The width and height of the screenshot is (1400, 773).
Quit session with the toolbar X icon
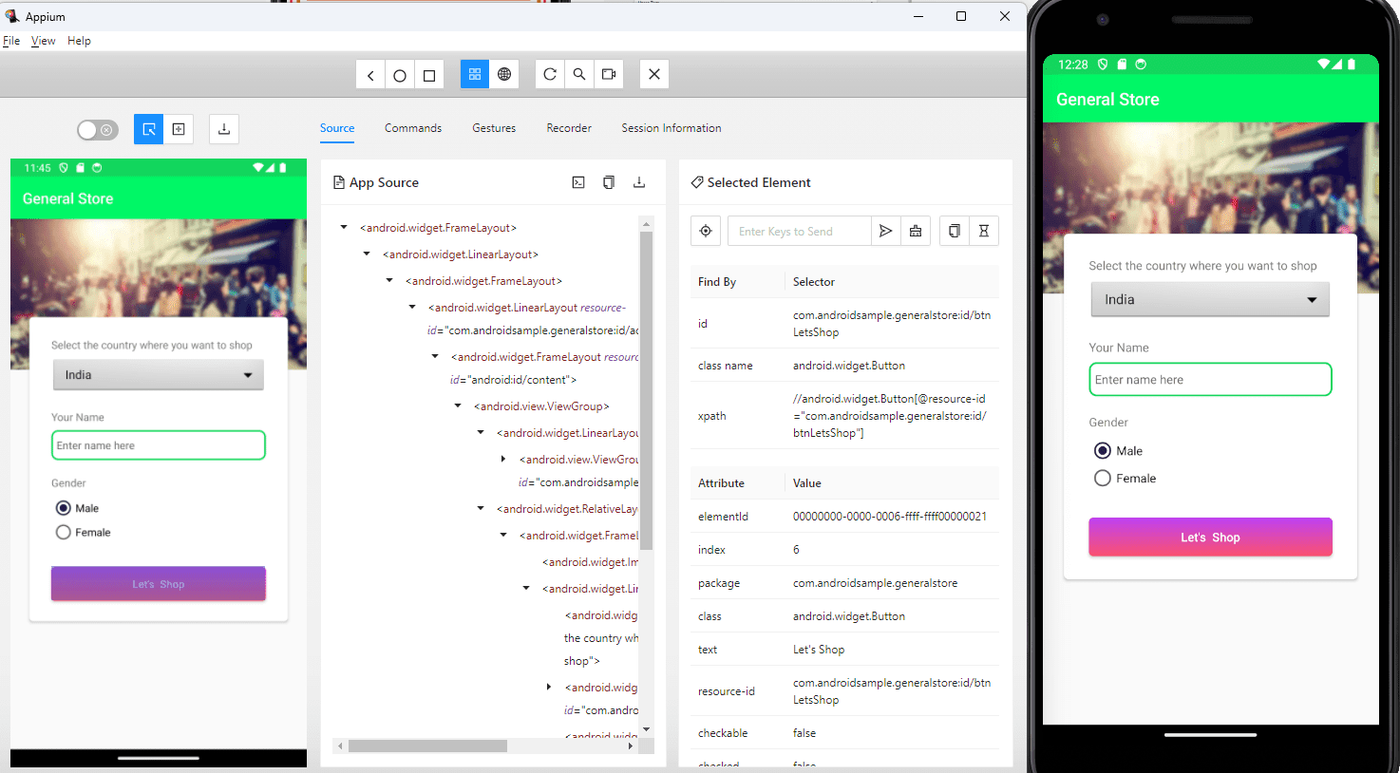(x=654, y=74)
